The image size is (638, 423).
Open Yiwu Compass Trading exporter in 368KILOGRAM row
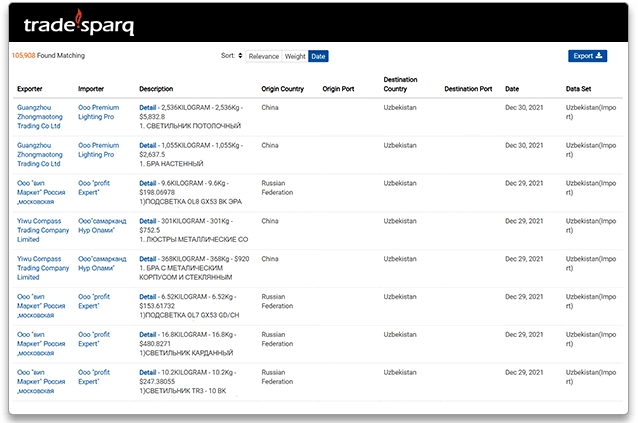(x=43, y=268)
